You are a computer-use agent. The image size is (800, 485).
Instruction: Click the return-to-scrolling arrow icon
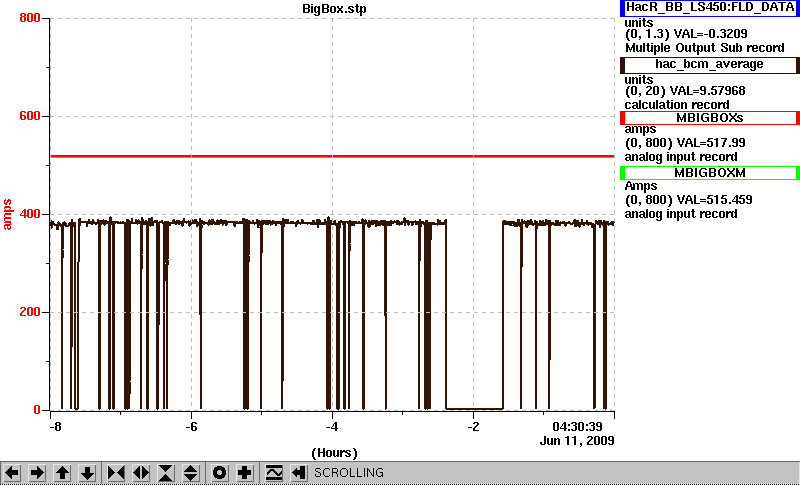(298, 473)
